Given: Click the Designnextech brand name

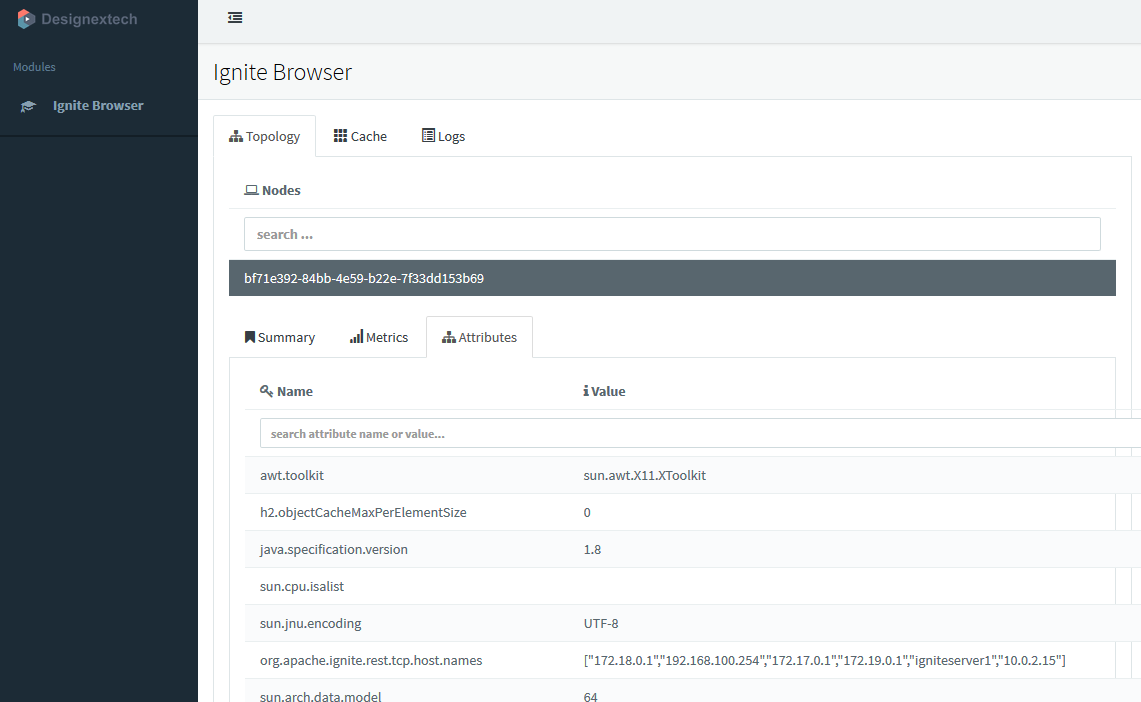Looking at the screenshot, I should pos(89,20).
